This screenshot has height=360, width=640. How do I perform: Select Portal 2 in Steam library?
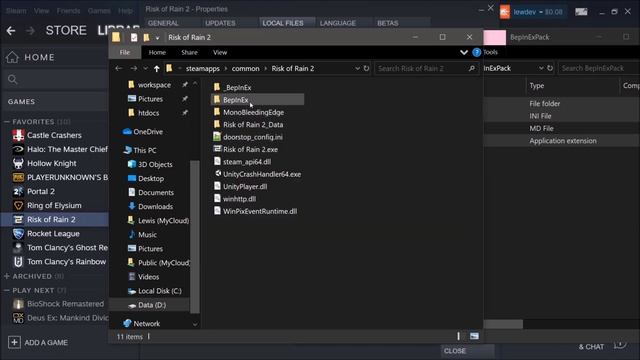(41, 191)
